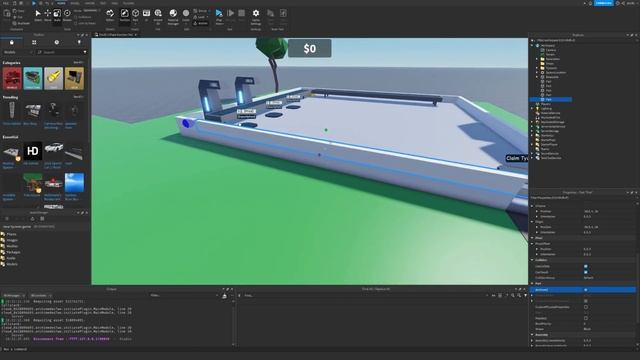
Task: Click the Collaborate button
Action: point(604,3)
